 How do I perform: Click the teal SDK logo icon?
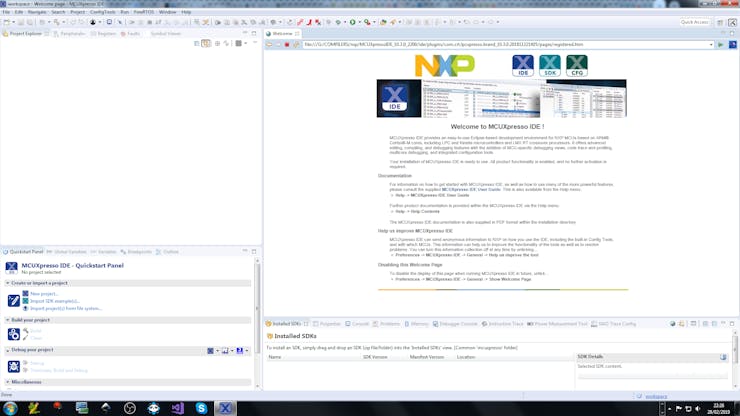click(550, 66)
